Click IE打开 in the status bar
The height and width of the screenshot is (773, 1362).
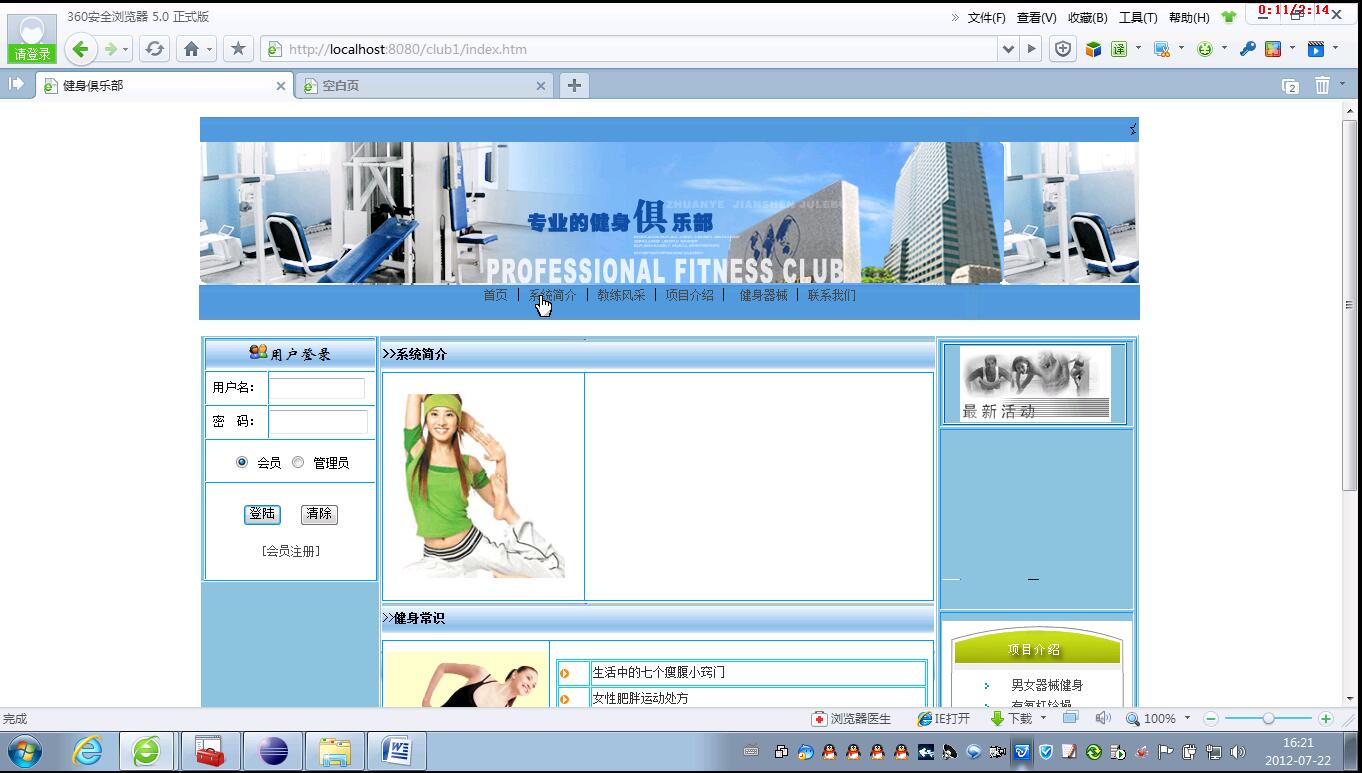(x=944, y=719)
